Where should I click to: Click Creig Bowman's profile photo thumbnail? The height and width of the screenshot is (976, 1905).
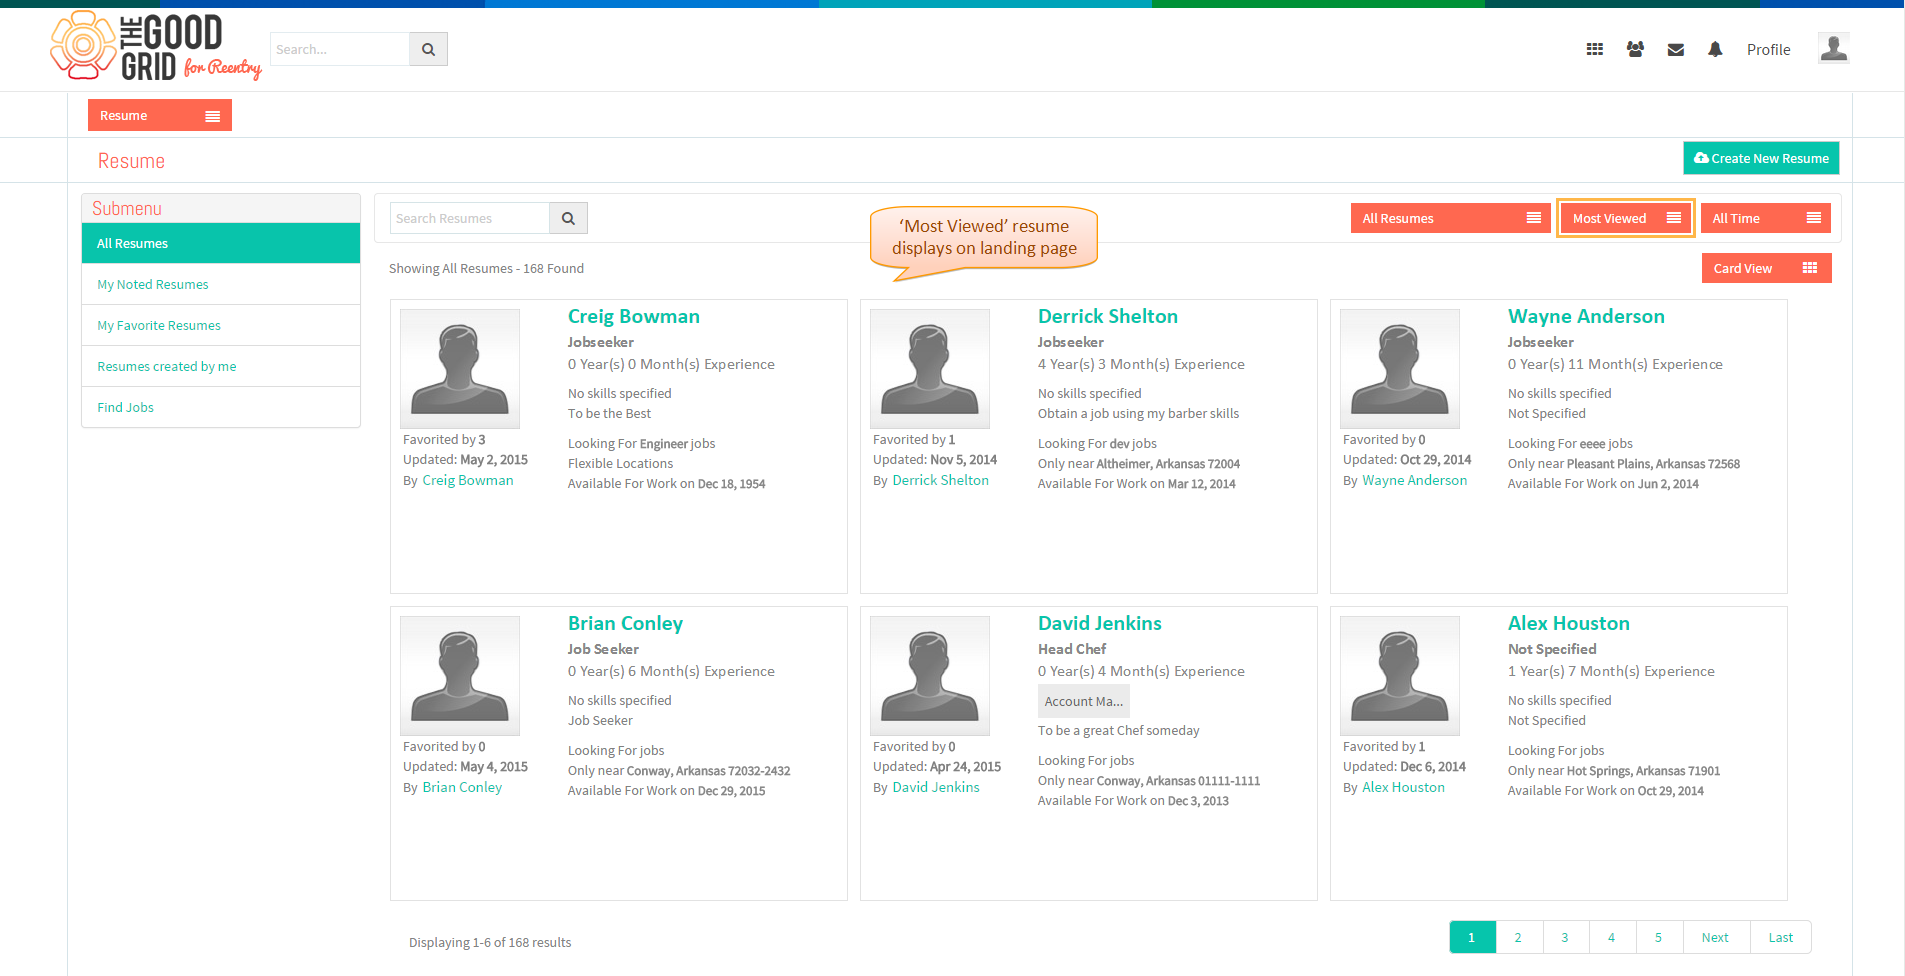pos(460,368)
